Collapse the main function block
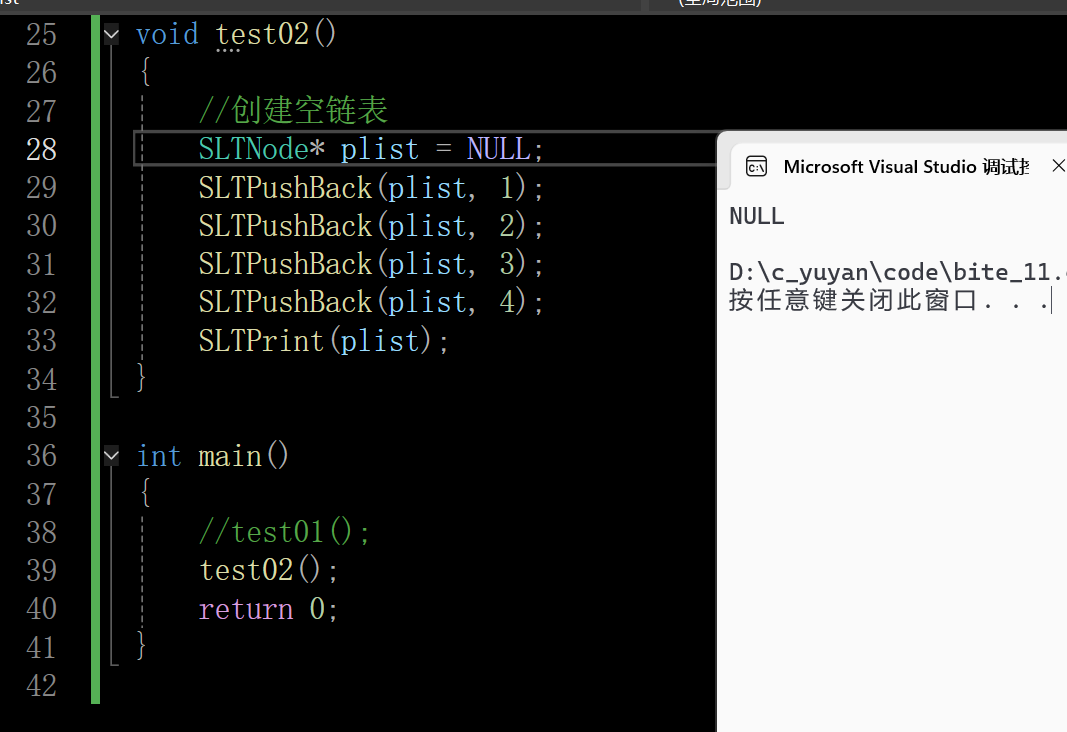Screen dimensions: 1067x732 111,456
